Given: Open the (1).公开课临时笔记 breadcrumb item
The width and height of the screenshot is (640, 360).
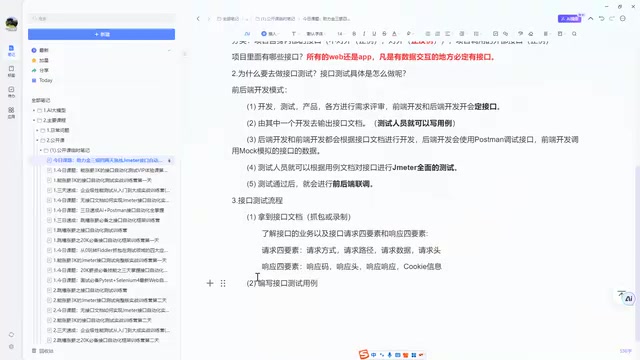Looking at the screenshot, I should pos(276,19).
